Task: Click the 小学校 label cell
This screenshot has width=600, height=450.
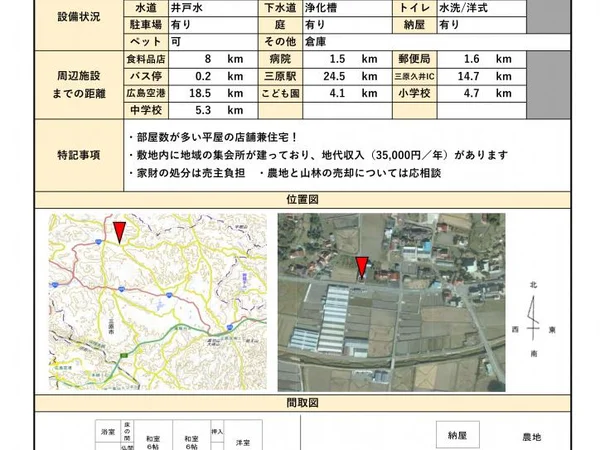Action: click(x=415, y=93)
